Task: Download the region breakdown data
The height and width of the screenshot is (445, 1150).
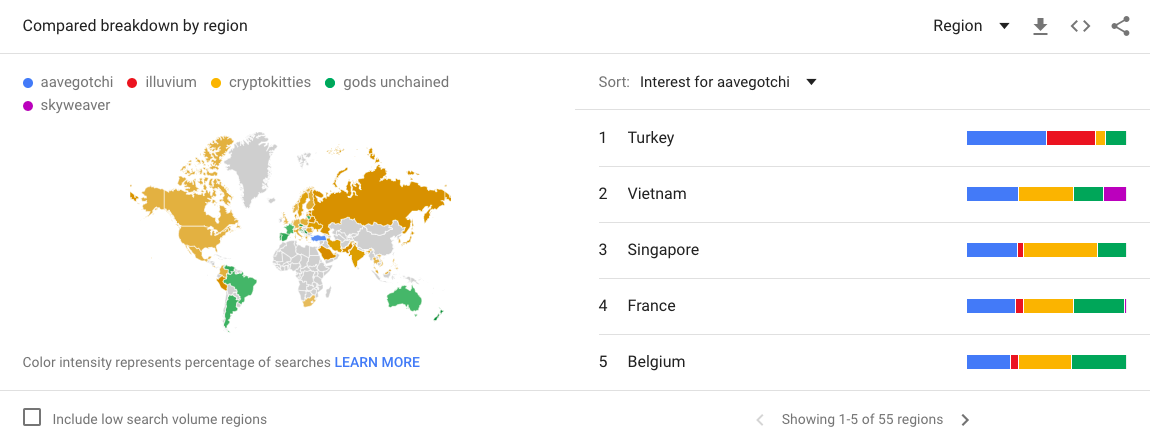Action: tap(1040, 27)
